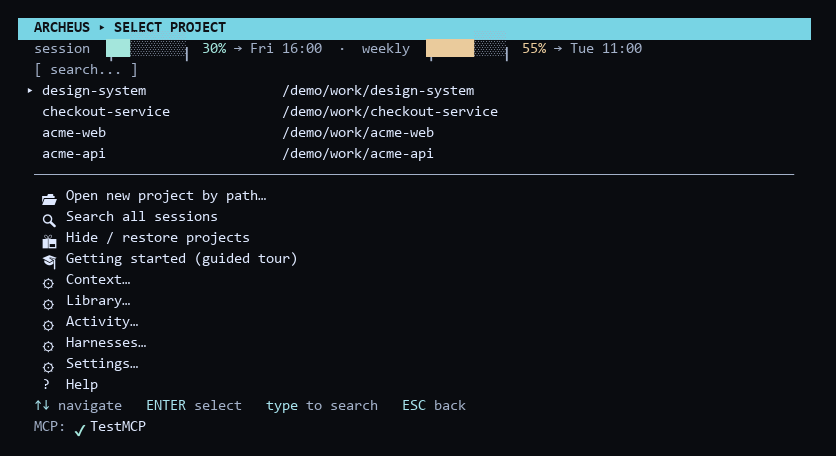
Task: Click the gear icon beside Settings…
Action: click(x=48, y=367)
